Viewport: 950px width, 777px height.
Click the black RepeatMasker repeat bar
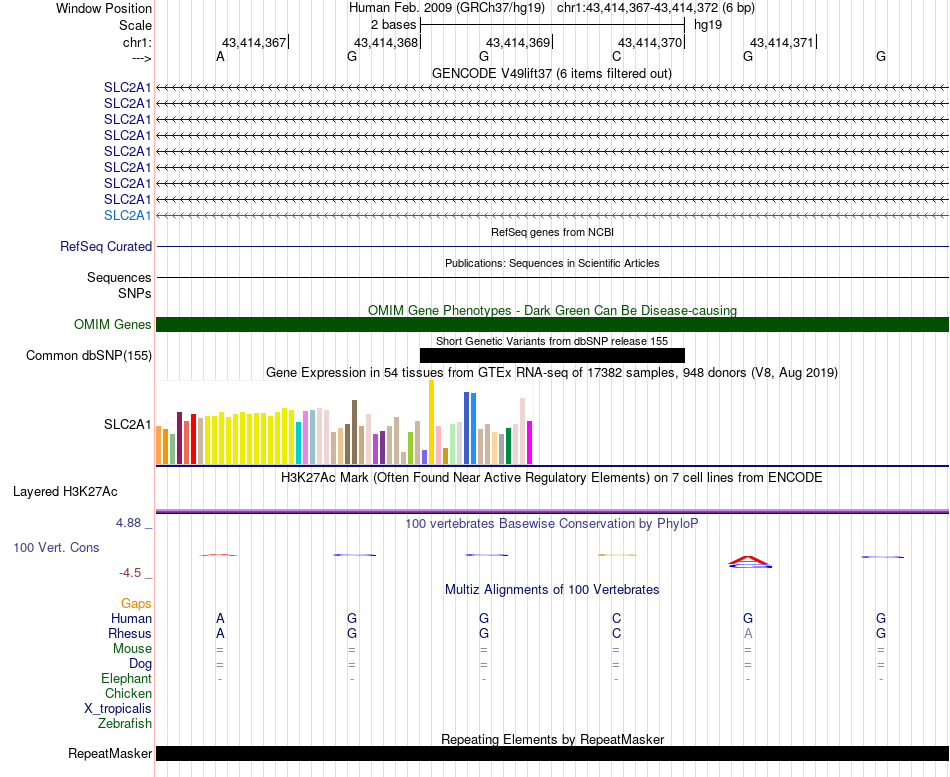coord(553,753)
